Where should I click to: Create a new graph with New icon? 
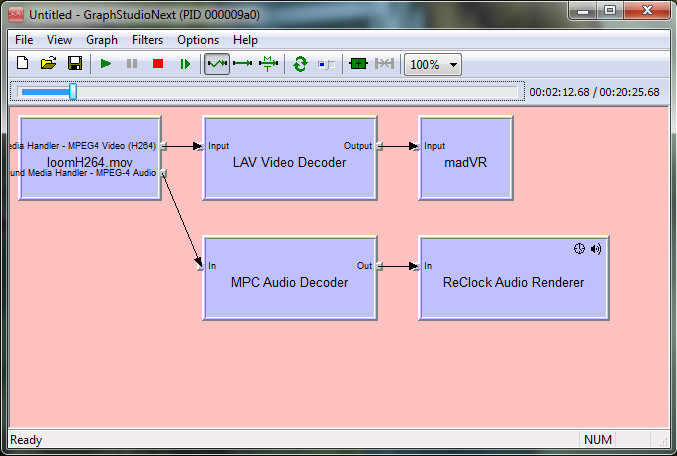[x=22, y=64]
